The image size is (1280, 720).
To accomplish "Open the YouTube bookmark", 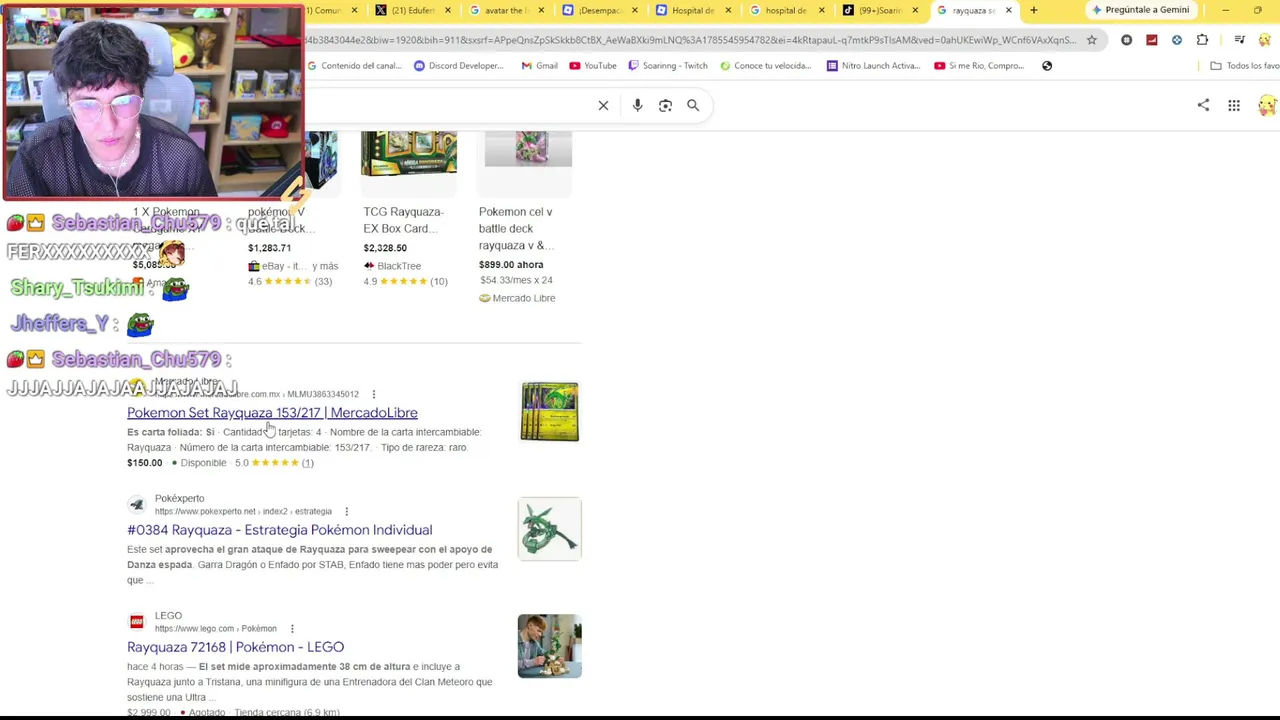I will click(593, 66).
